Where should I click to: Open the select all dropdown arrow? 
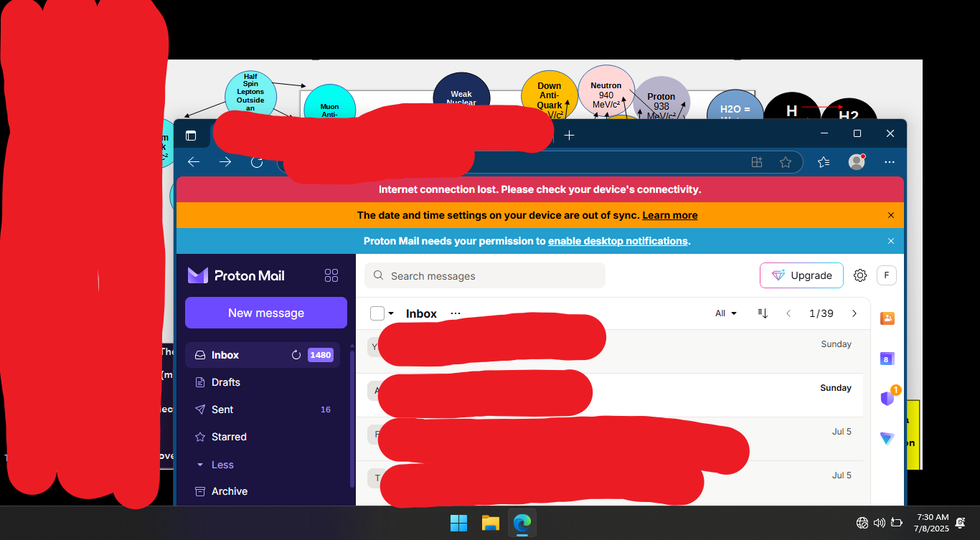click(391, 314)
